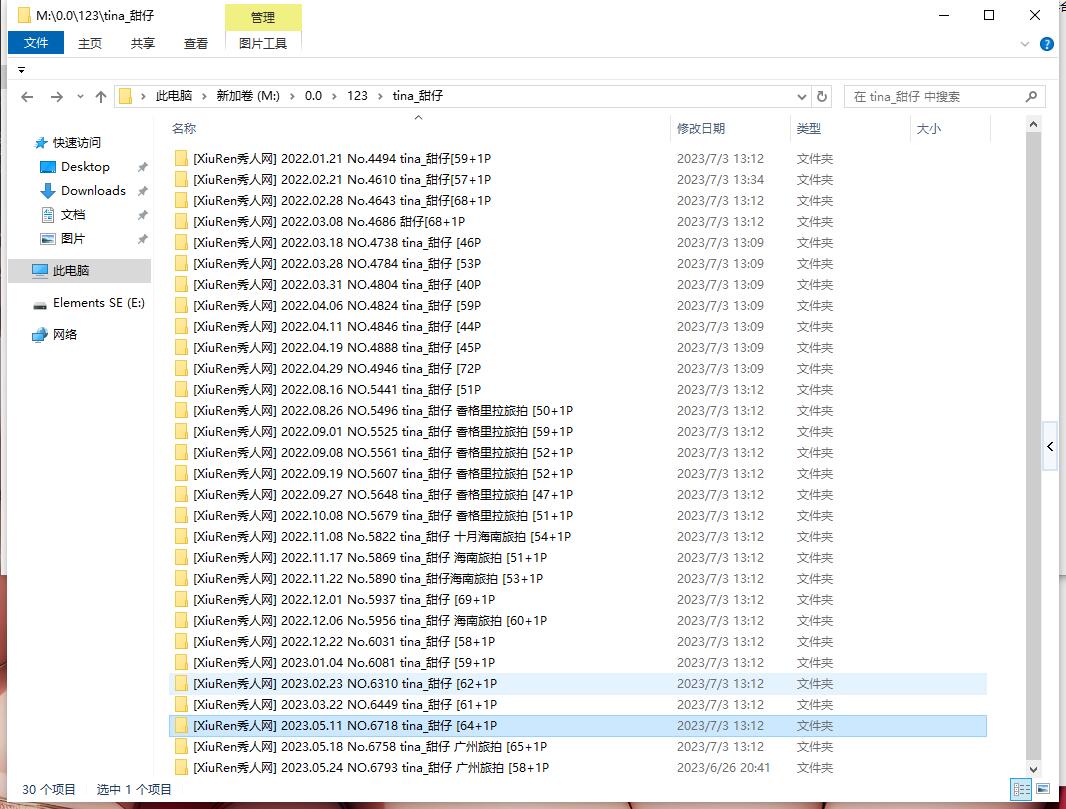Select Elements SE (E:) drive
Viewport: 1066px width, 809px height.
[x=99, y=303]
